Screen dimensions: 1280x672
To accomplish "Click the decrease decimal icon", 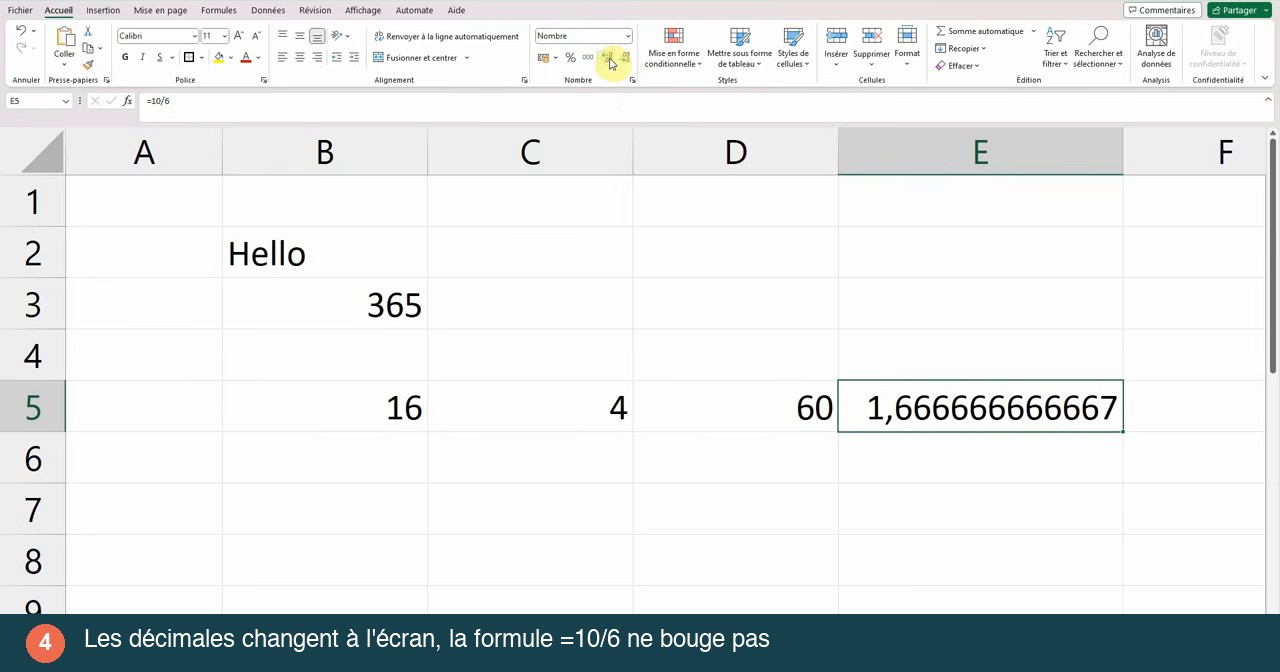I will 625,58.
